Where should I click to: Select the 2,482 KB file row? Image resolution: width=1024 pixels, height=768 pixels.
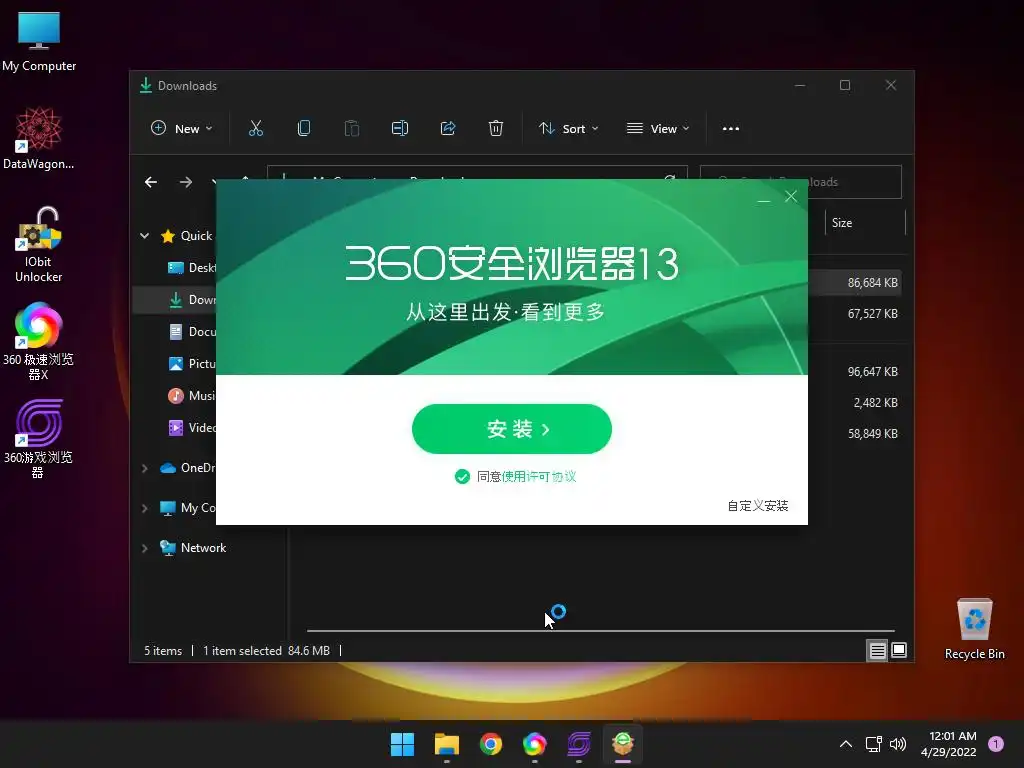tap(855, 403)
